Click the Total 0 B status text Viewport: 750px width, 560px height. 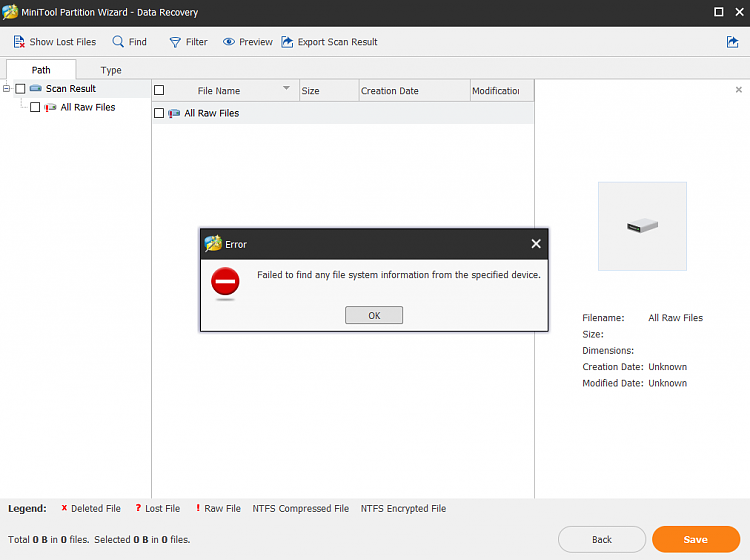click(49, 539)
